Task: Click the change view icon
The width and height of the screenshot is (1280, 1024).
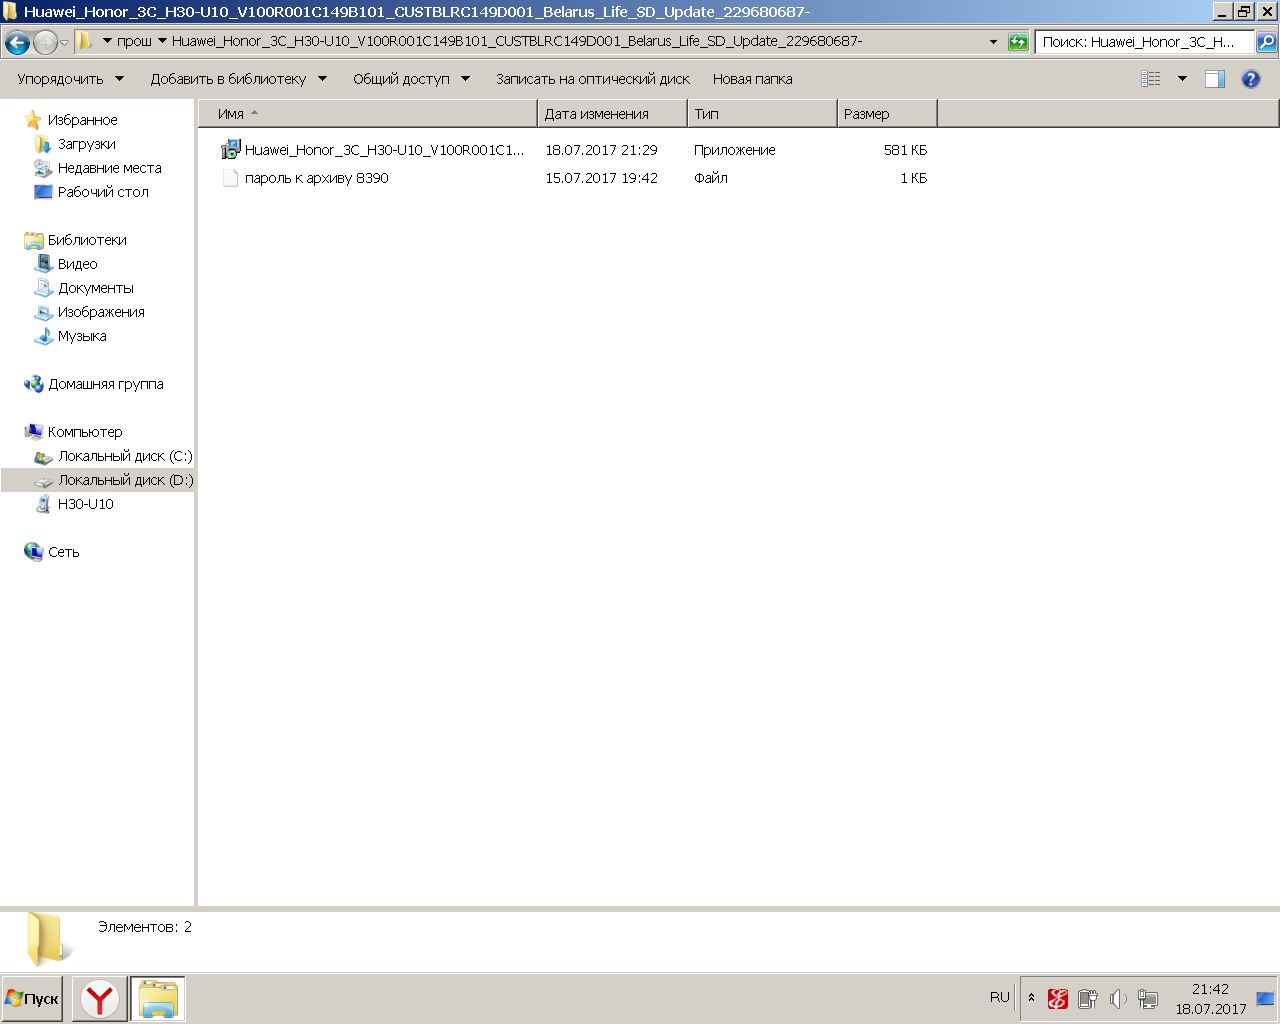Action: (1151, 79)
